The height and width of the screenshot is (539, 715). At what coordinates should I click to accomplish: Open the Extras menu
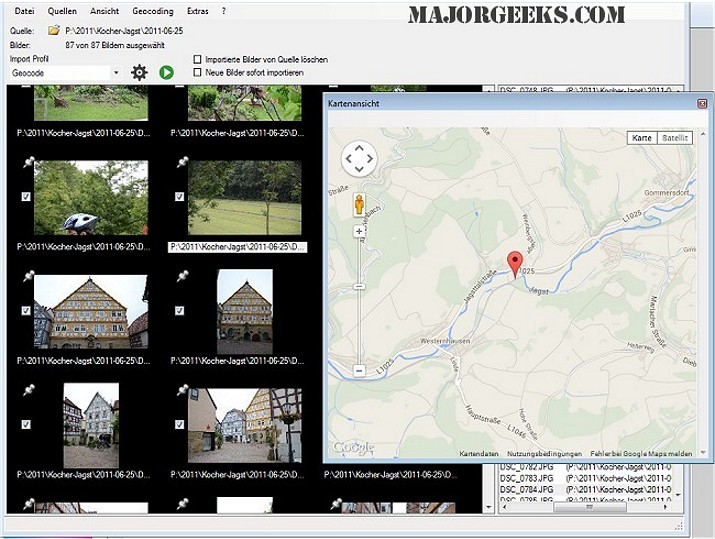[198, 11]
